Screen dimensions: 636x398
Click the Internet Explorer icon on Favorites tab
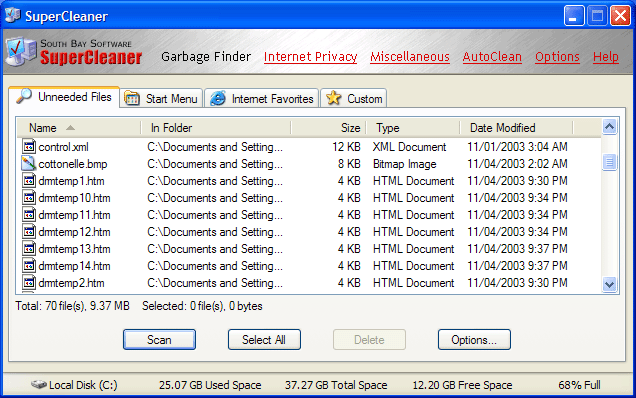217,99
